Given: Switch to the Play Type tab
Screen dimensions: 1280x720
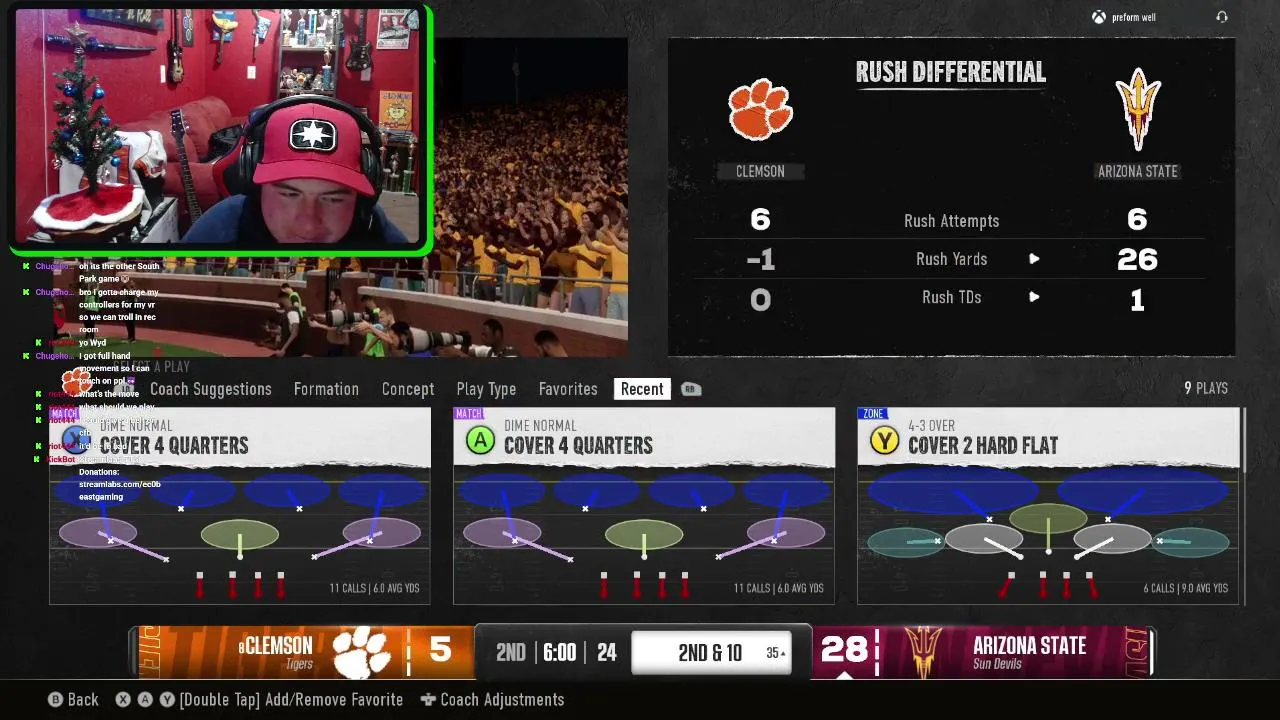Looking at the screenshot, I should pos(486,389).
